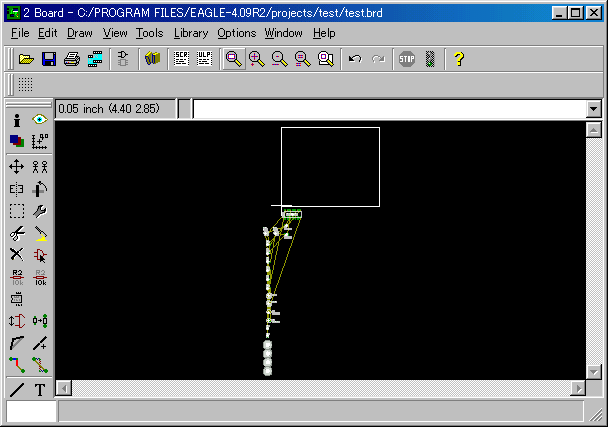
Task: Run a ULP program icon
Action: click(204, 59)
